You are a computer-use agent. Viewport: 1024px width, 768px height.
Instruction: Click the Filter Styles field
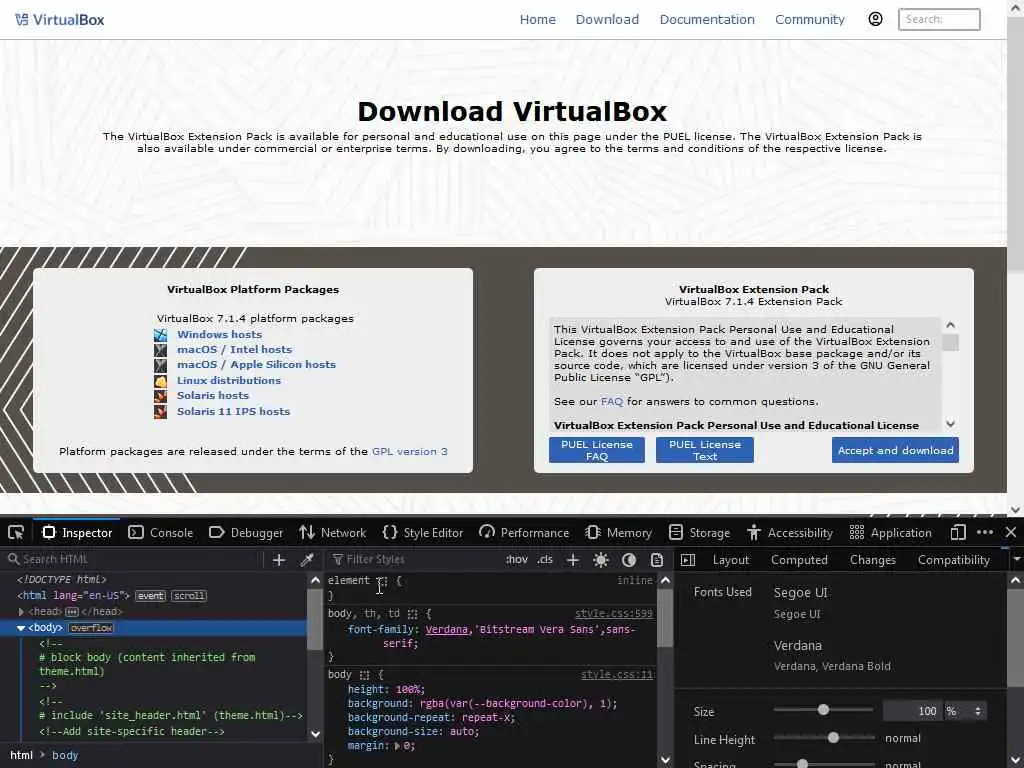click(415, 559)
